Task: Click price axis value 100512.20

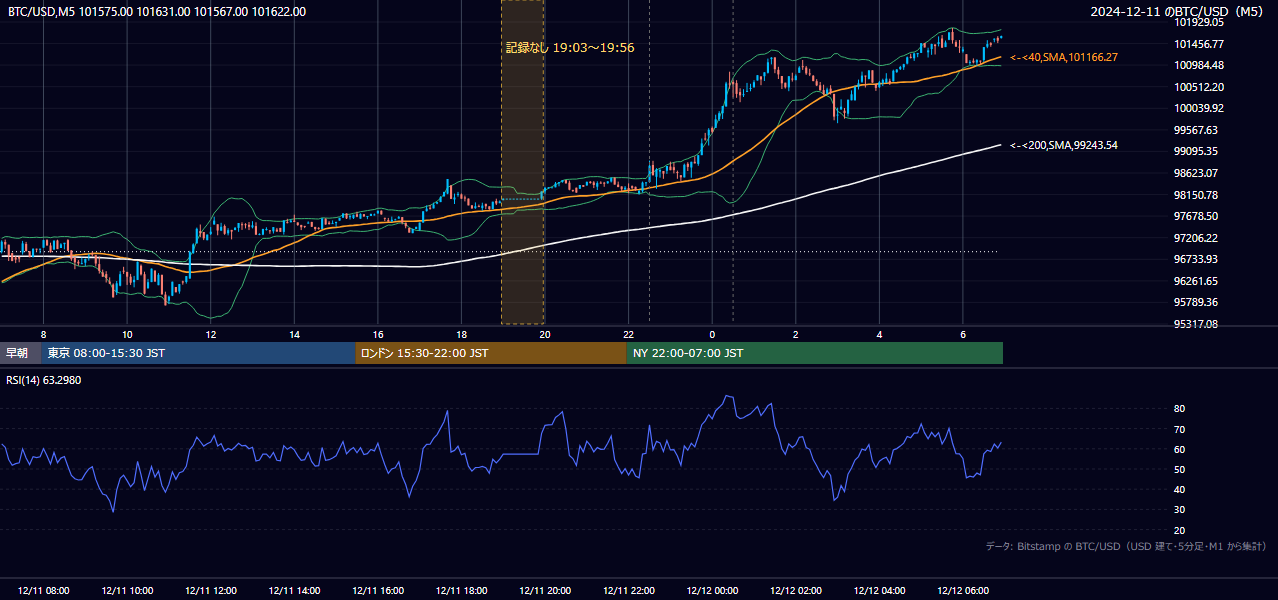Action: click(1198, 87)
